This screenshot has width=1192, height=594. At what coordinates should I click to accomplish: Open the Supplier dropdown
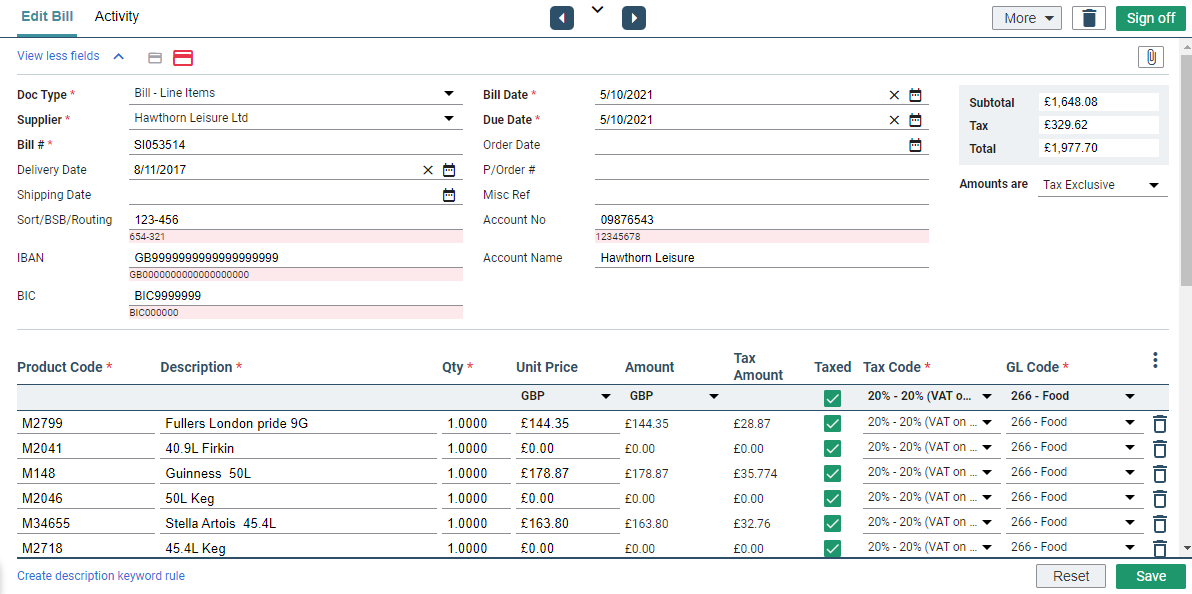click(449, 119)
